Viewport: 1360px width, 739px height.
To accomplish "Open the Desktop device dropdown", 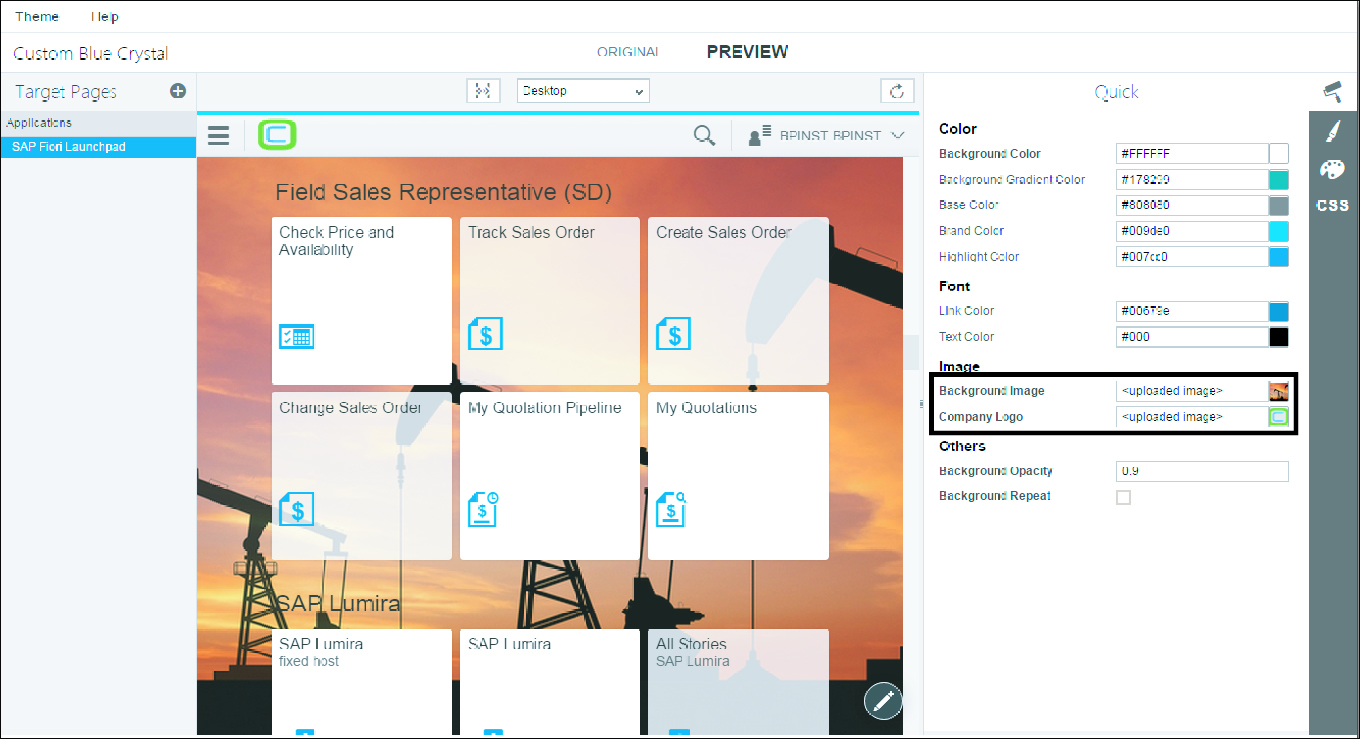I will click(583, 91).
